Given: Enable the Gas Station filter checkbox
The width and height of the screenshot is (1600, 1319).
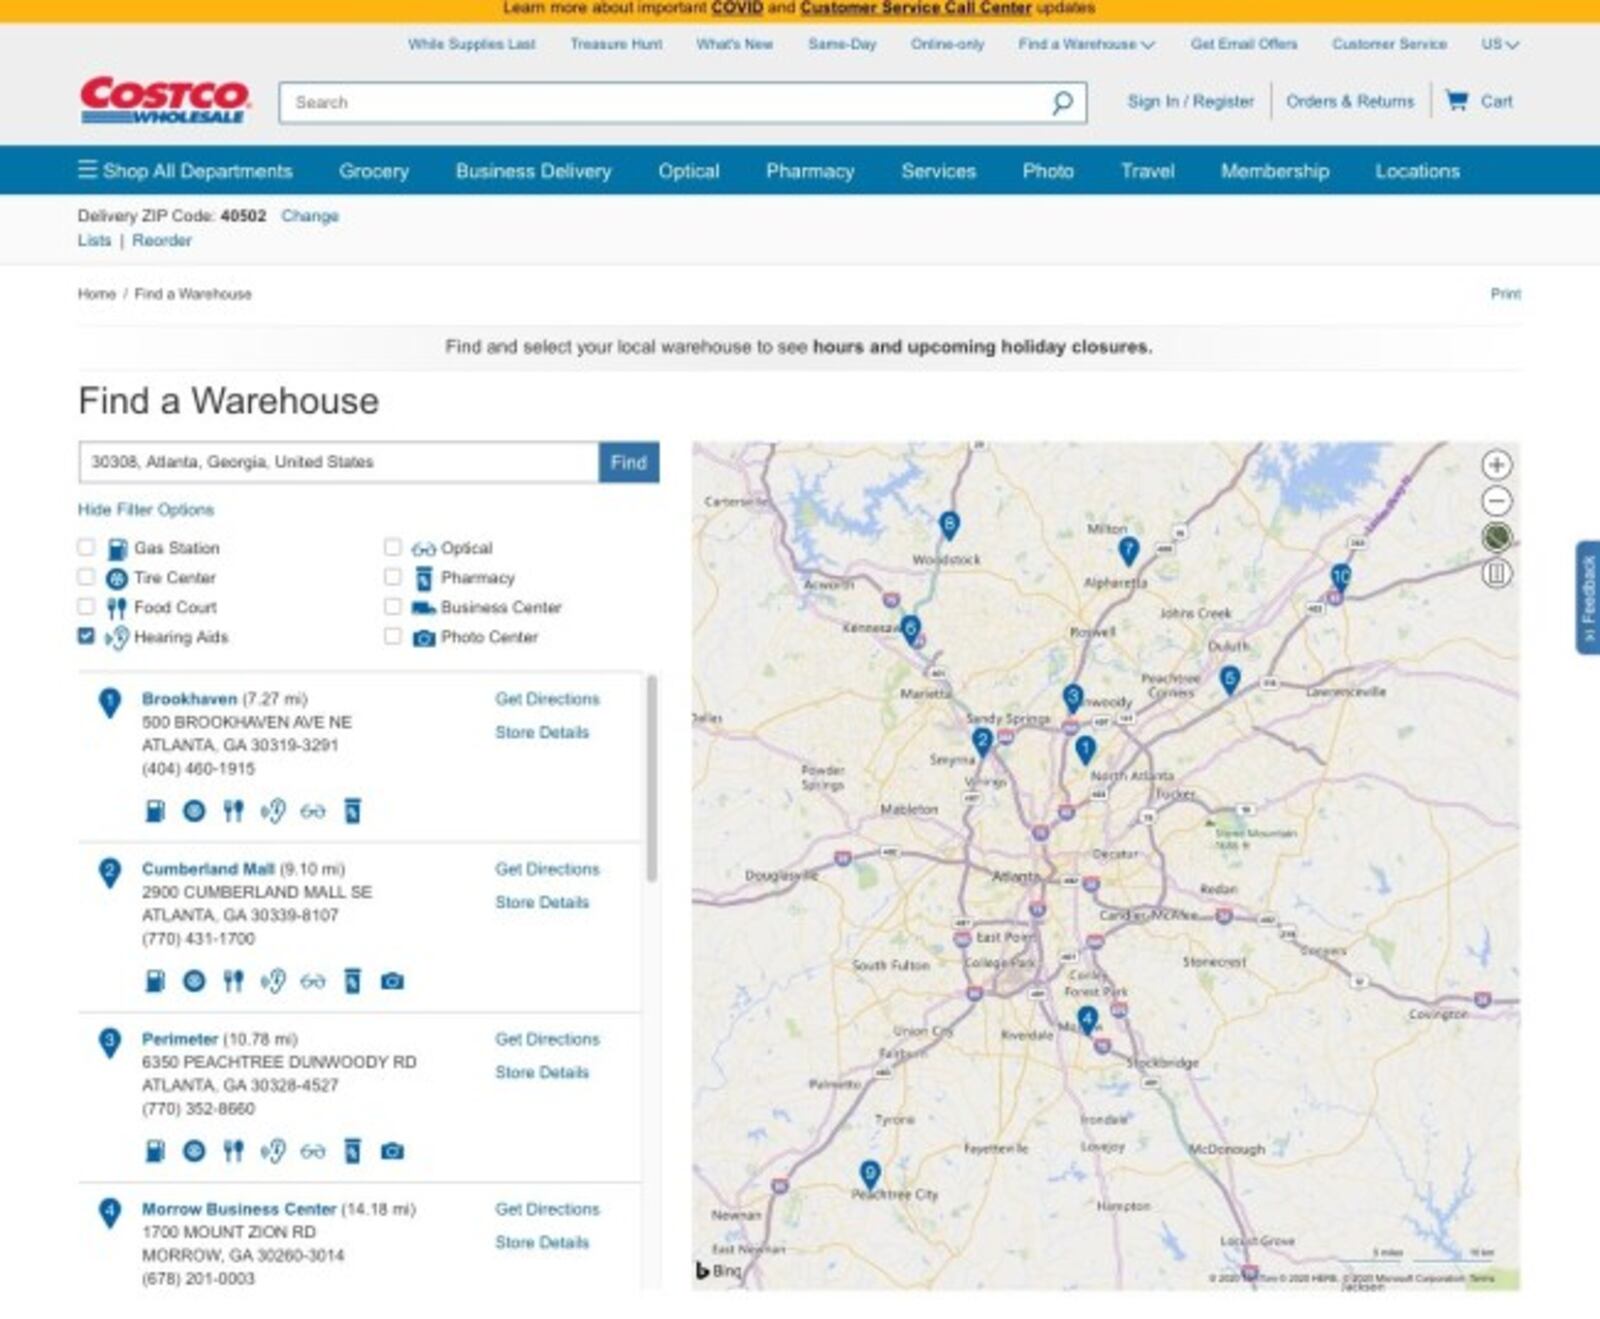Looking at the screenshot, I should coord(86,547).
